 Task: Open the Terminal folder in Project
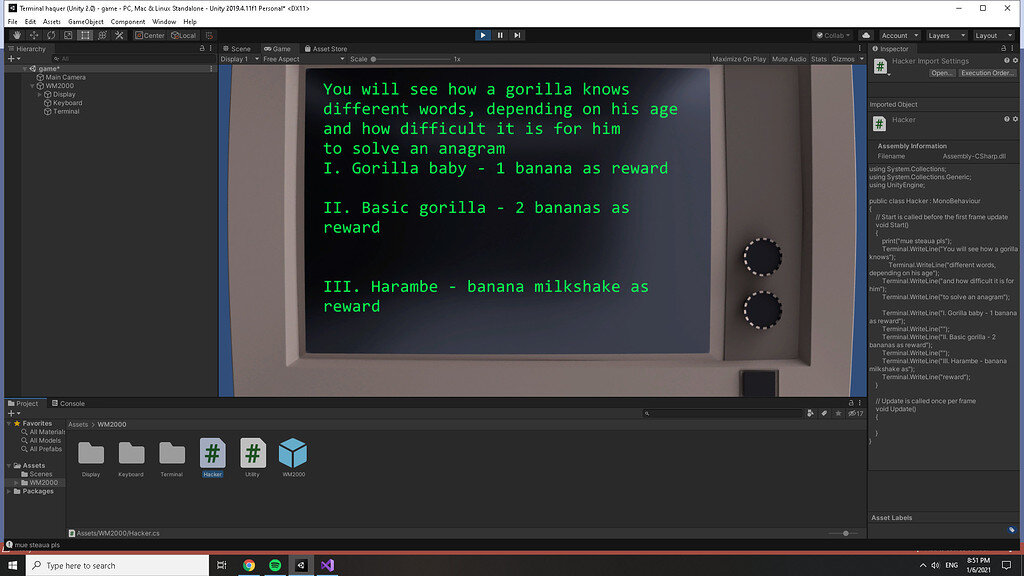[x=172, y=457]
